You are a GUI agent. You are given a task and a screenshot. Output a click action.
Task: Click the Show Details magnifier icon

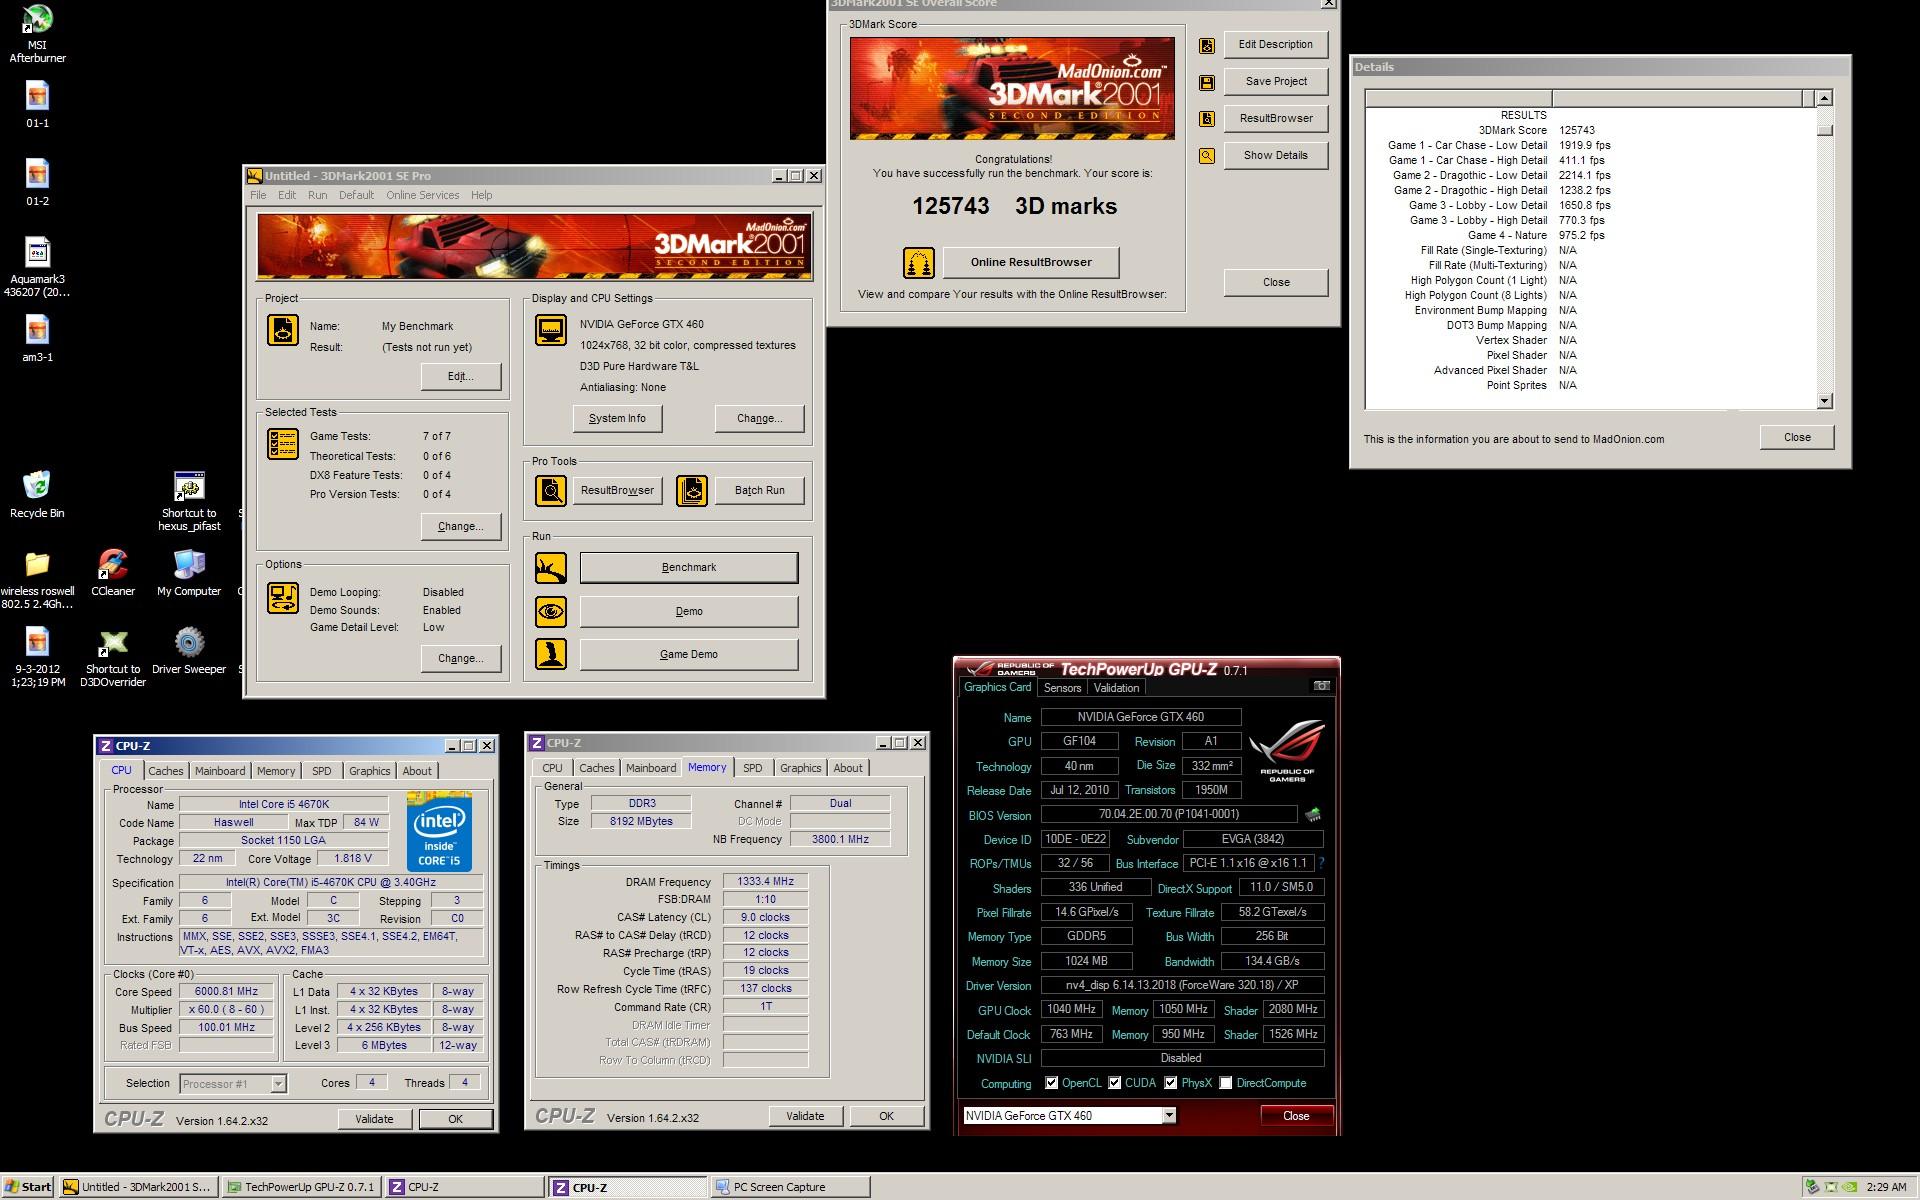(x=1207, y=156)
